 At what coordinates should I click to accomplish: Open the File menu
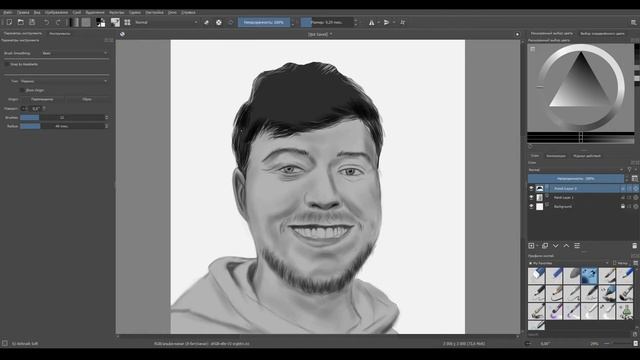[8, 12]
